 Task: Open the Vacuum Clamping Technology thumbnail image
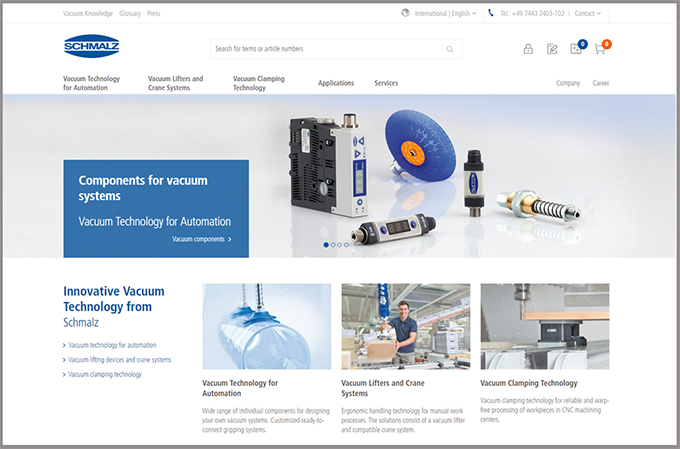544,326
